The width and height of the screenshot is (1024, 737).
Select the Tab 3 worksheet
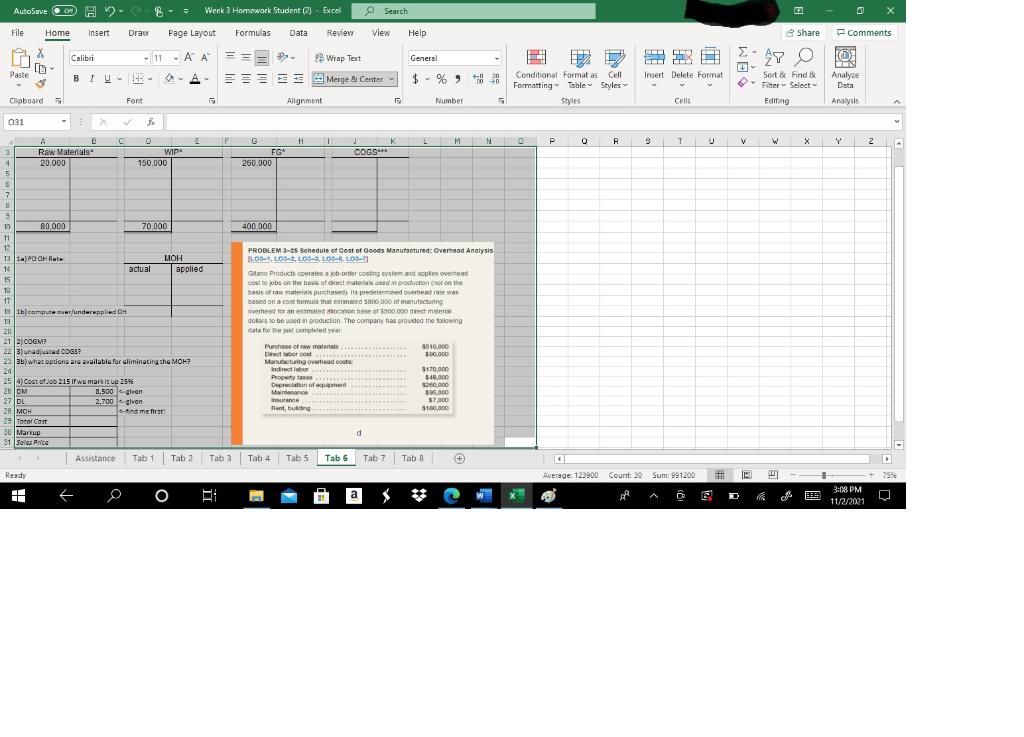click(x=219, y=458)
